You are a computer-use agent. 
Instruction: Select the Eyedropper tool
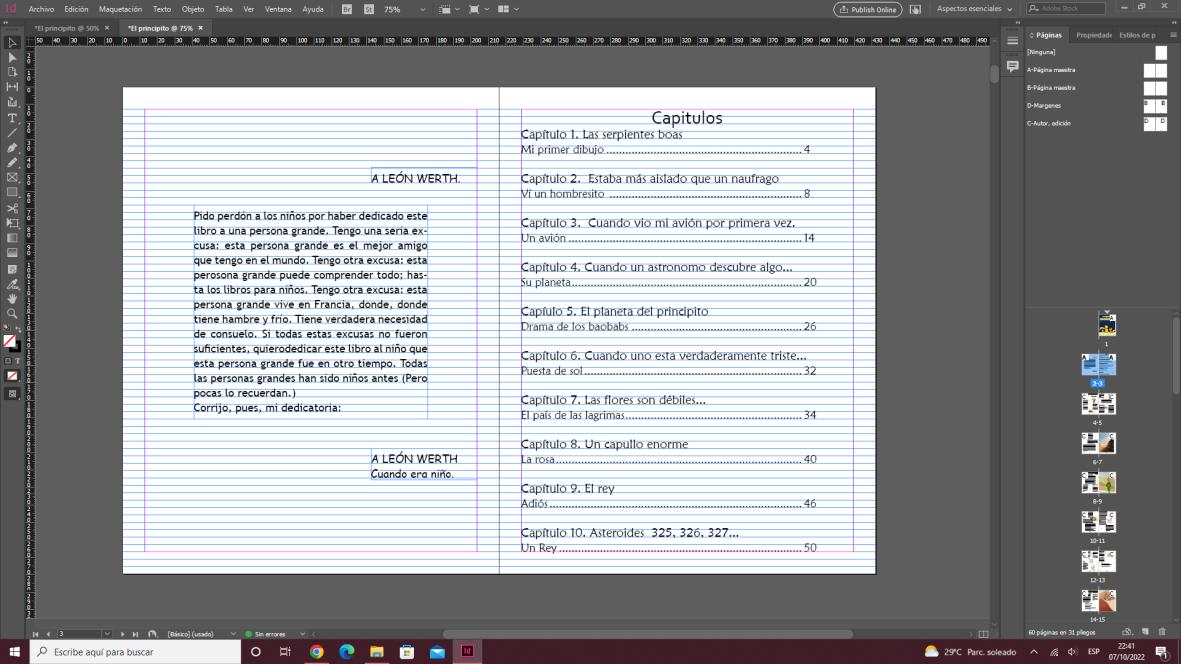[x=12, y=285]
